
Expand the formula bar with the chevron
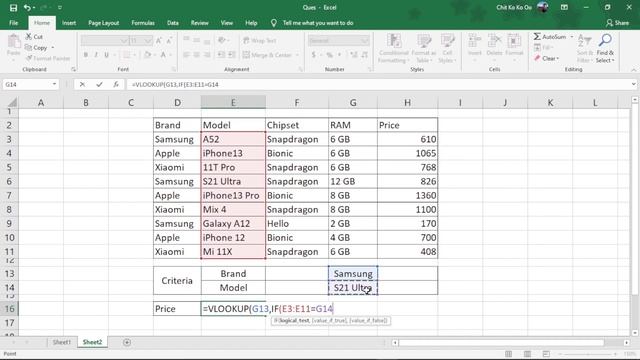pyautogui.click(x=633, y=84)
